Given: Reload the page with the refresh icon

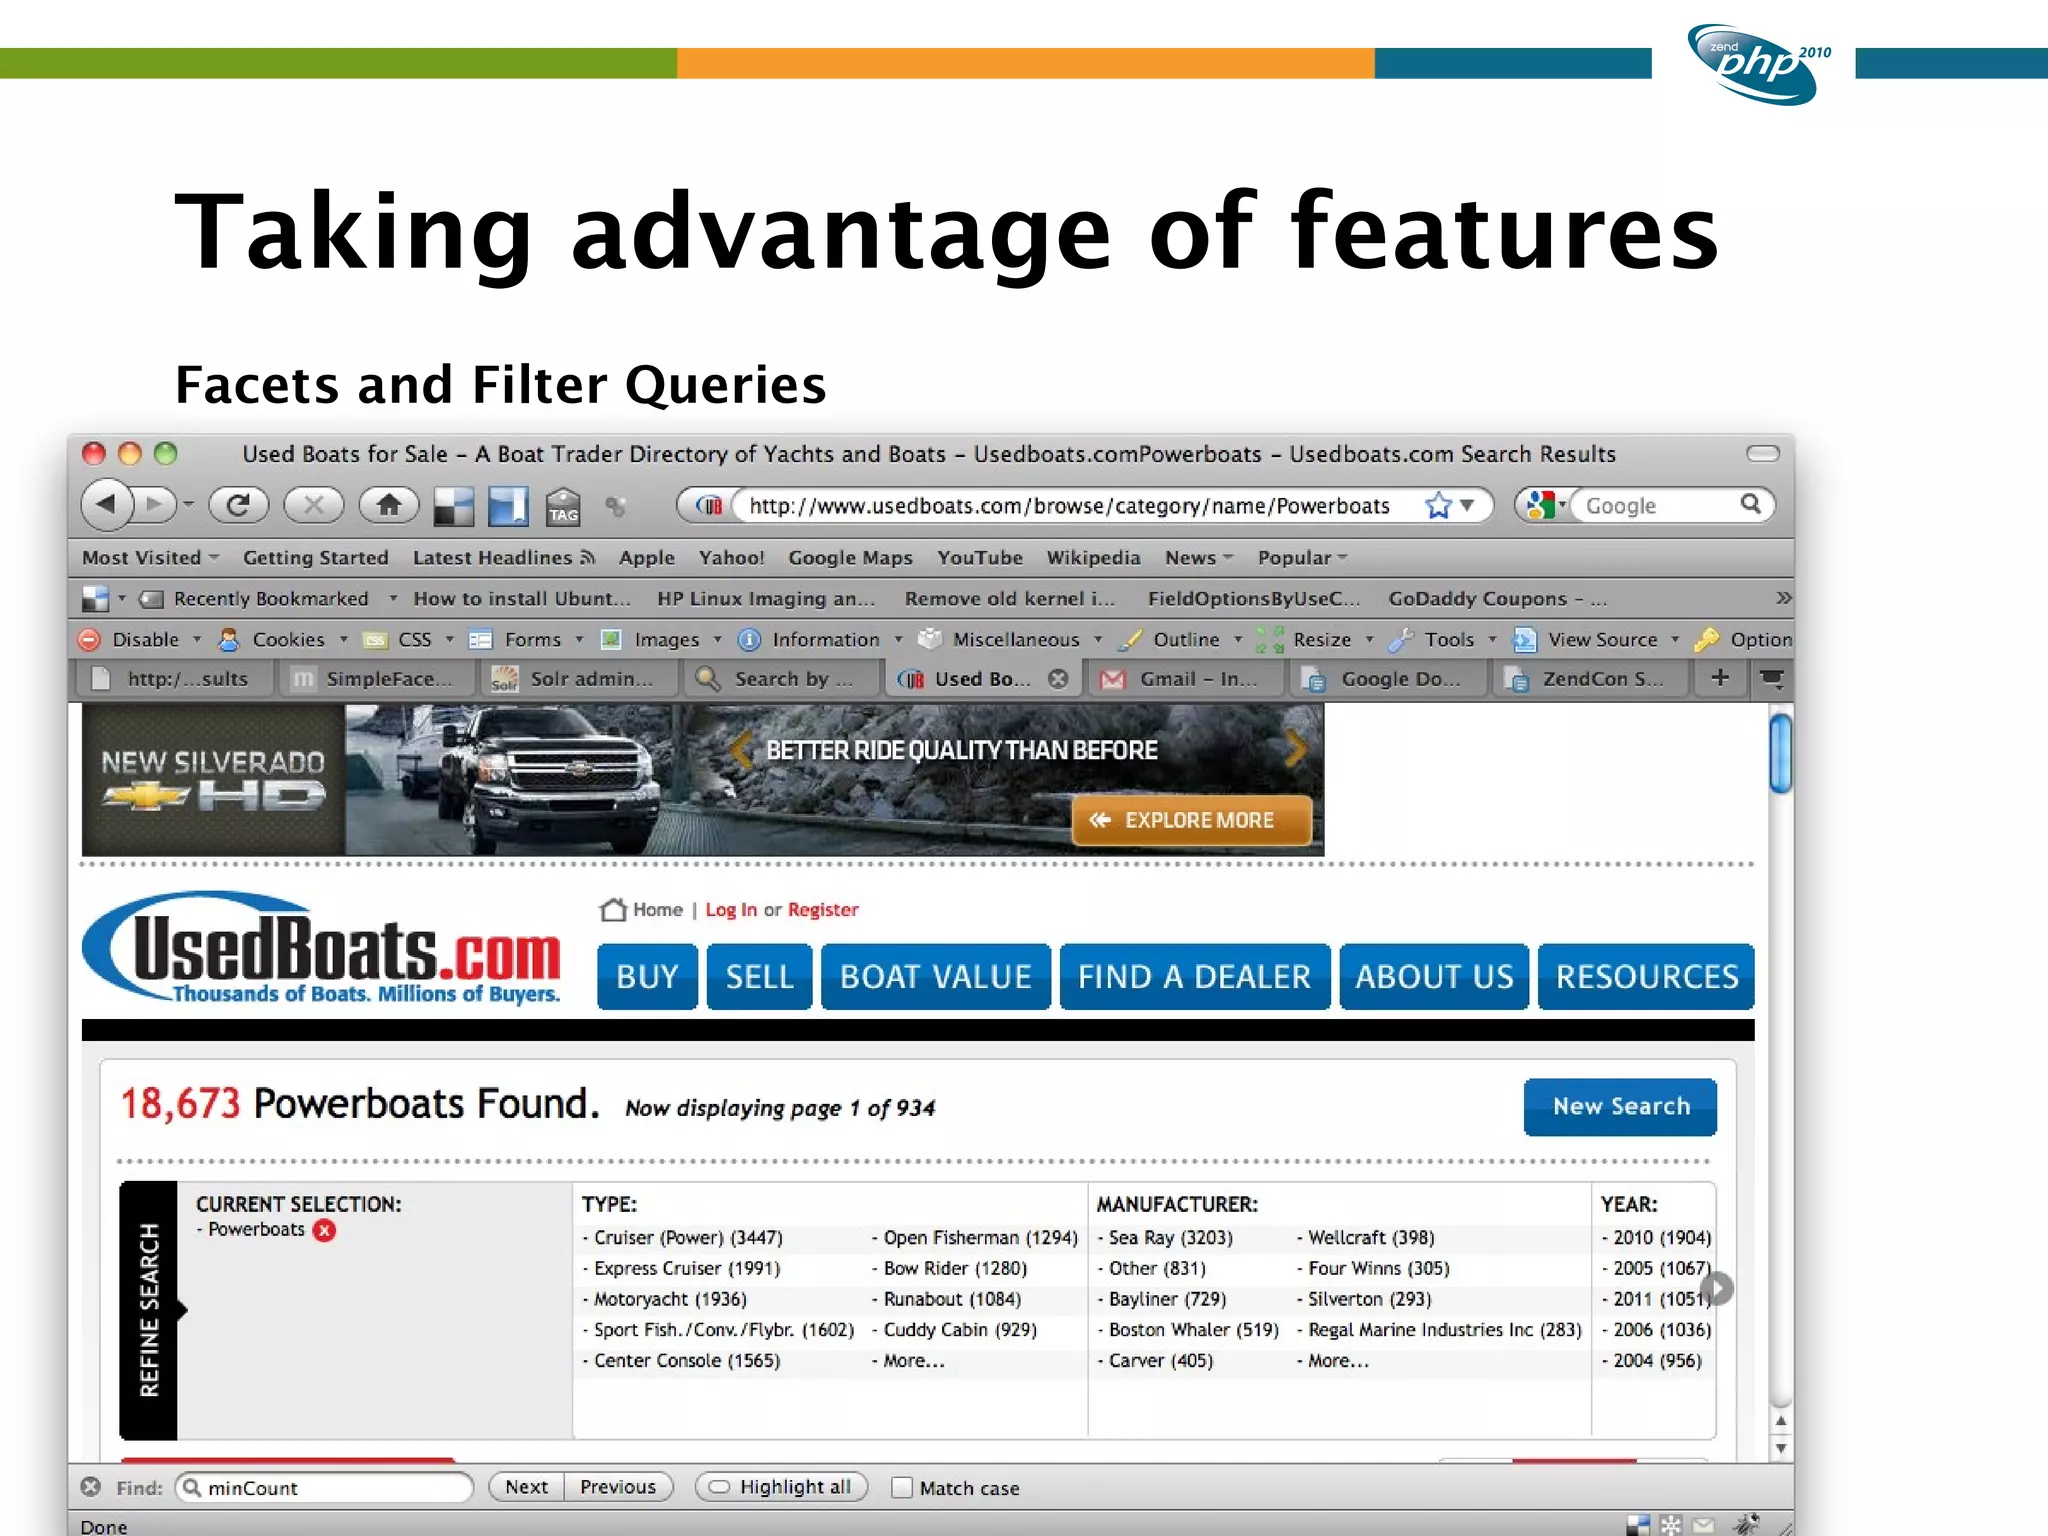Looking at the screenshot, I should (238, 505).
